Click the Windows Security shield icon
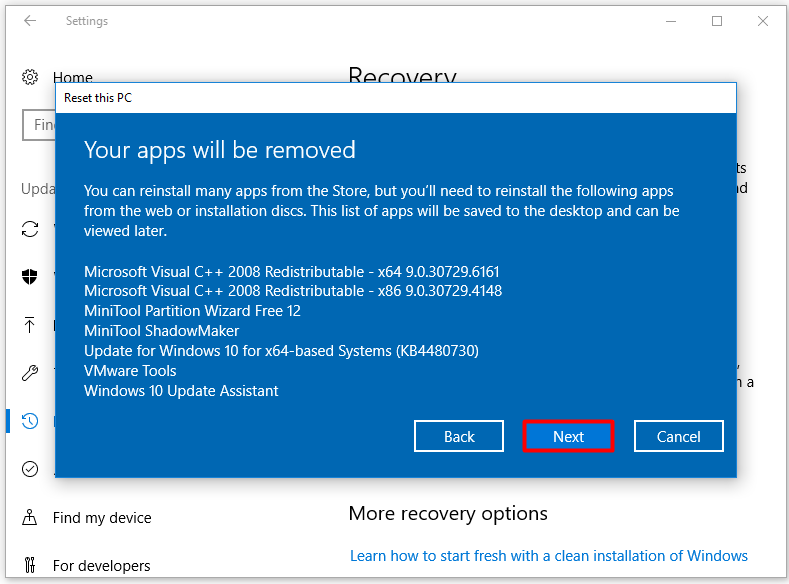The height and width of the screenshot is (584, 789). click(x=30, y=276)
